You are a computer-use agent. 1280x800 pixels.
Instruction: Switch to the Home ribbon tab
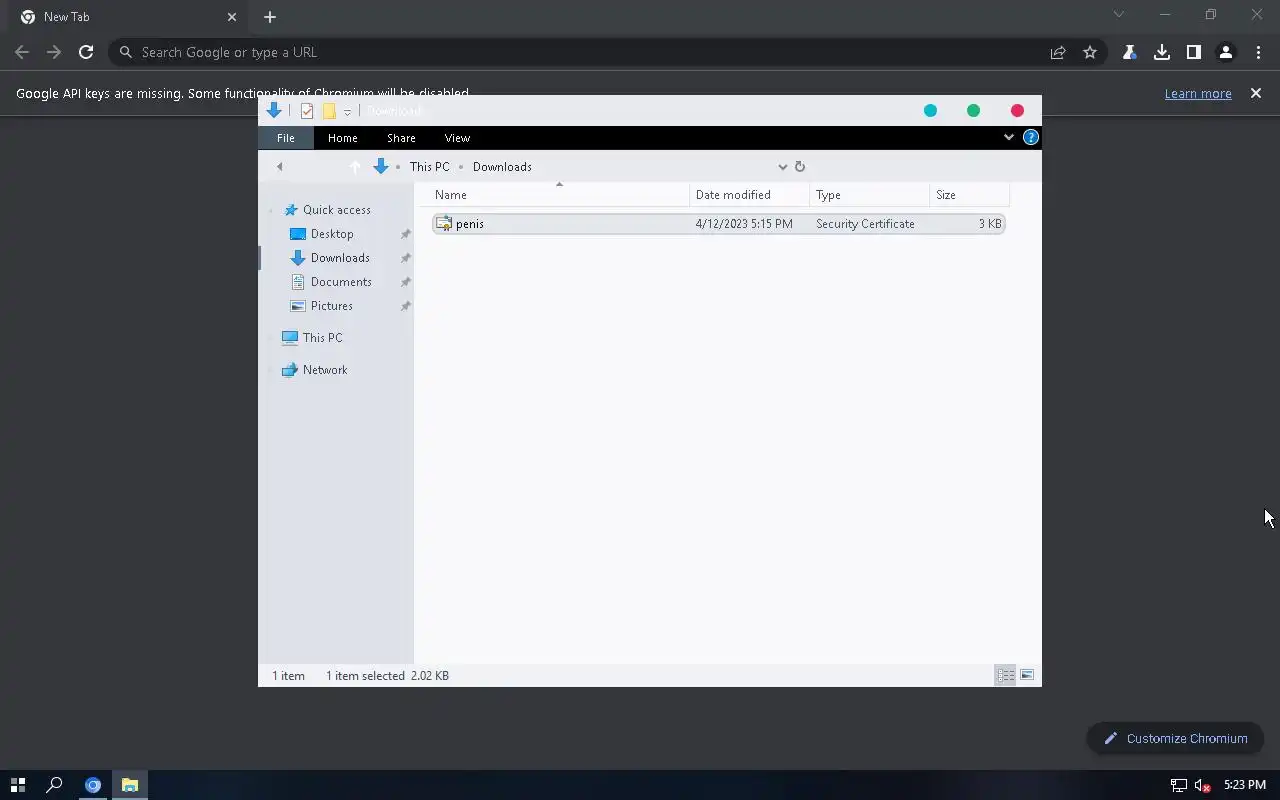tap(342, 138)
